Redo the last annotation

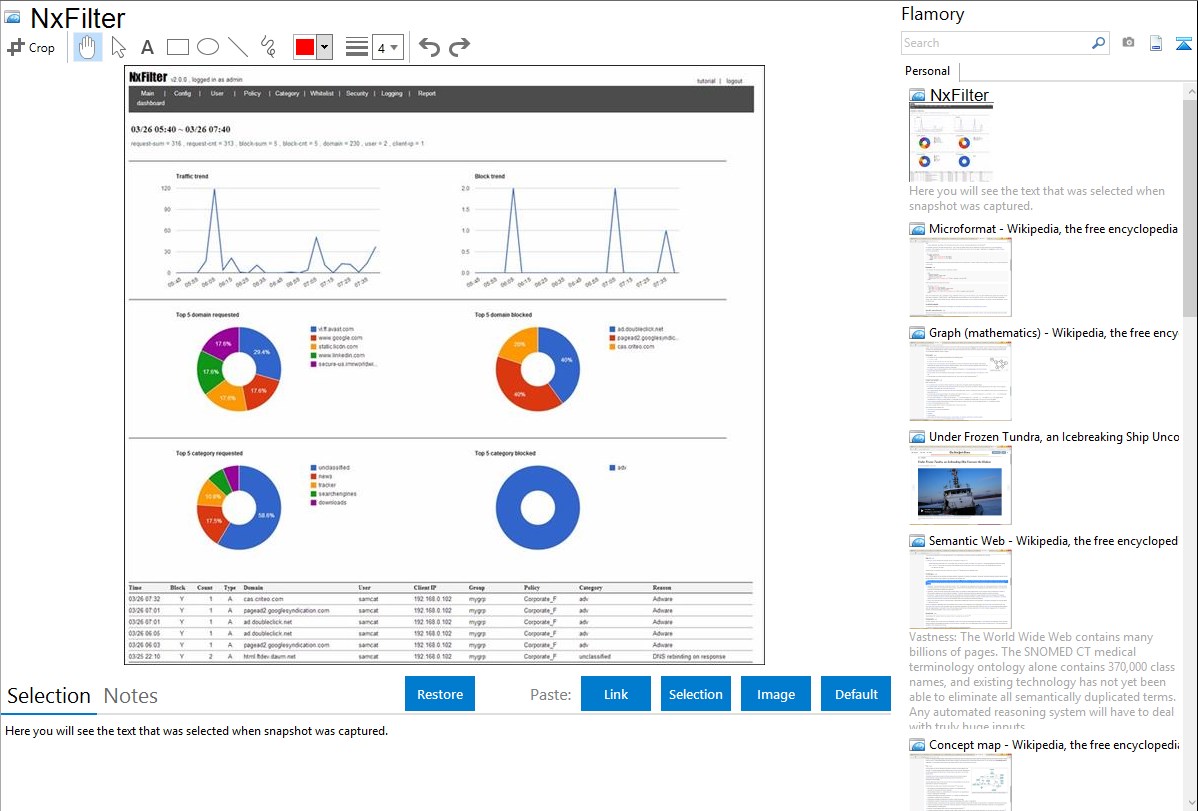coord(459,47)
